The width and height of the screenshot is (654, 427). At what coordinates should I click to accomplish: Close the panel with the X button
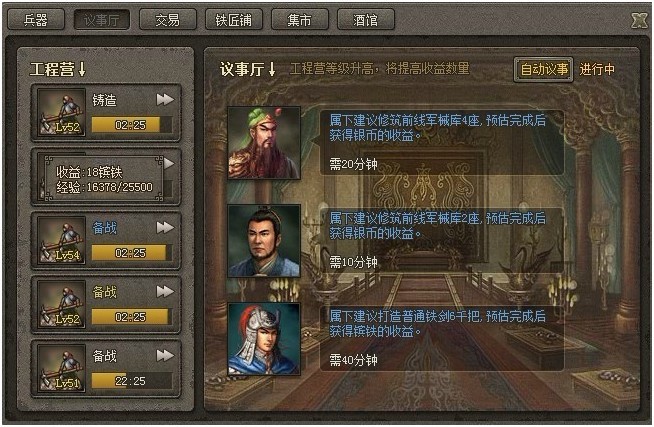point(639,20)
